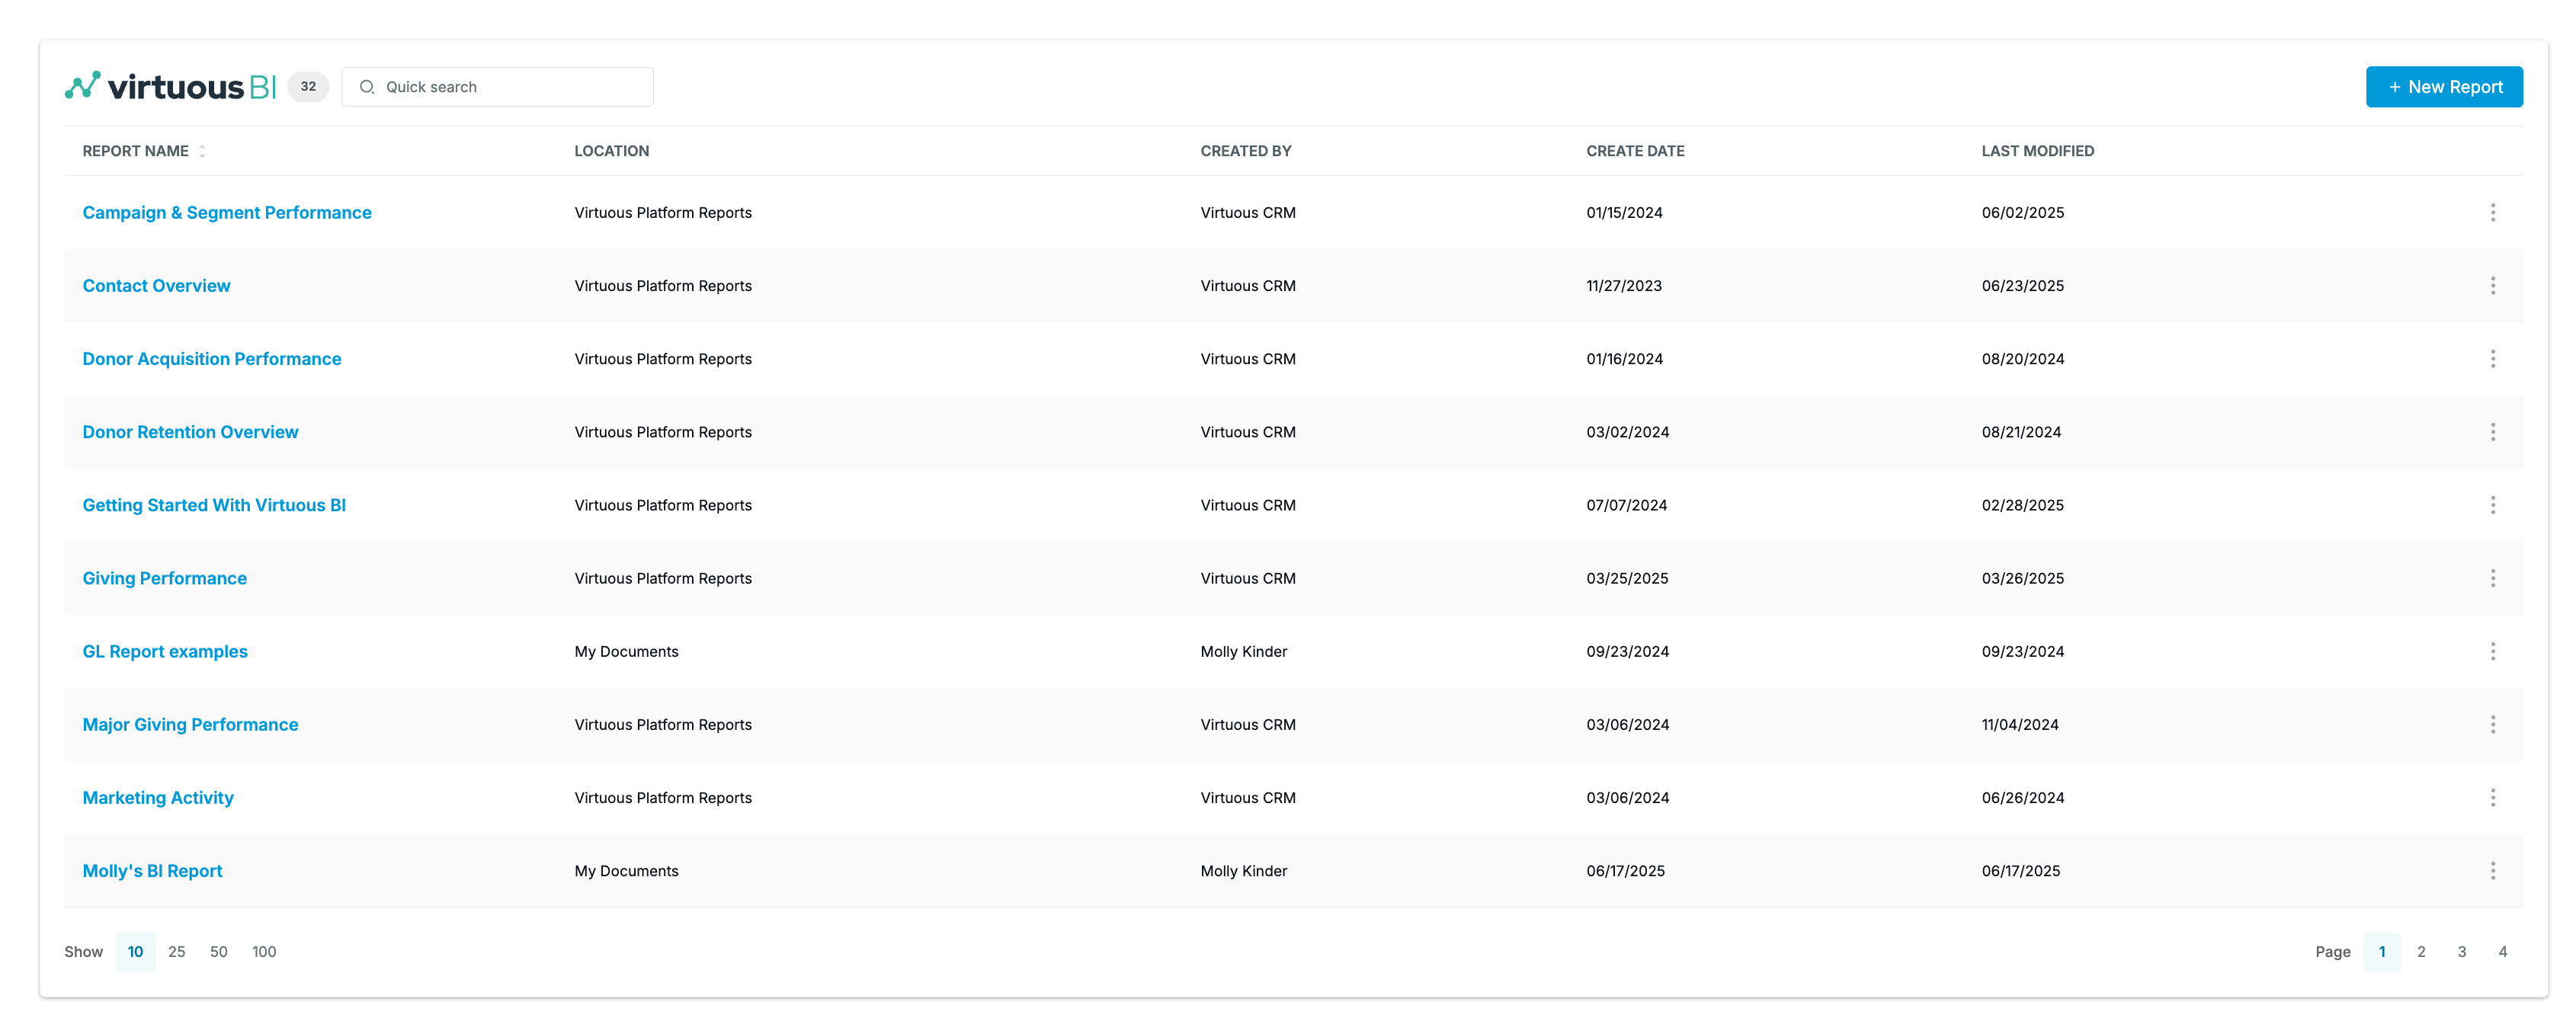The height and width of the screenshot is (1021, 2576).
Task: Click Virtuous CRM in Donor Retention Overview row
Action: pyautogui.click(x=1247, y=432)
